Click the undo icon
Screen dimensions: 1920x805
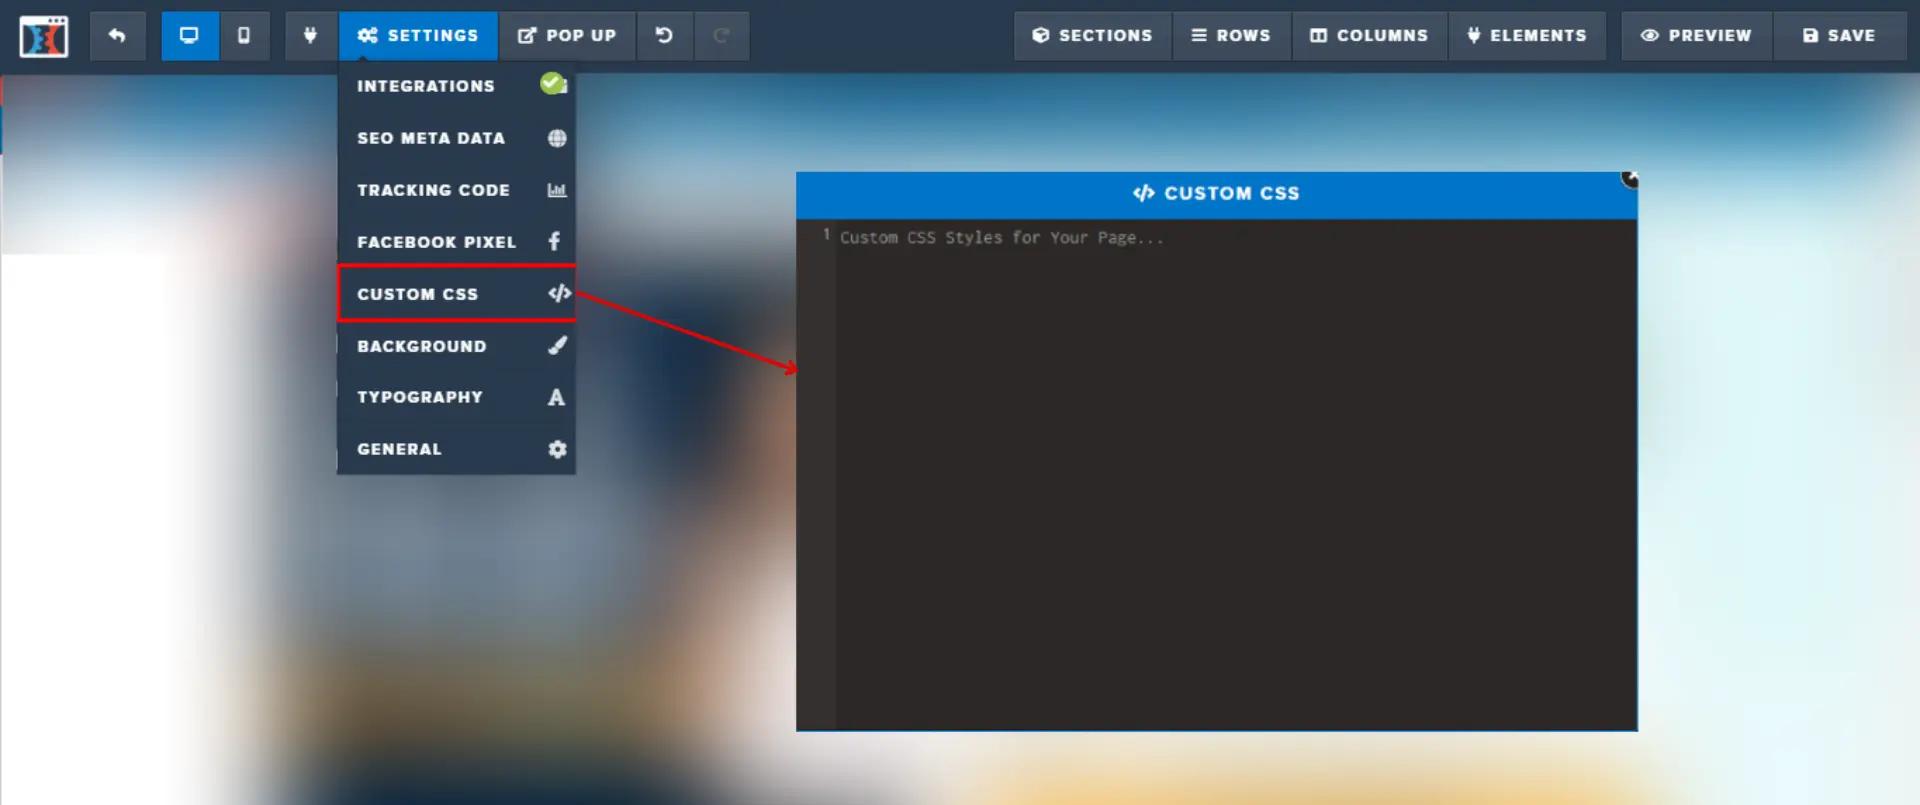coord(664,36)
